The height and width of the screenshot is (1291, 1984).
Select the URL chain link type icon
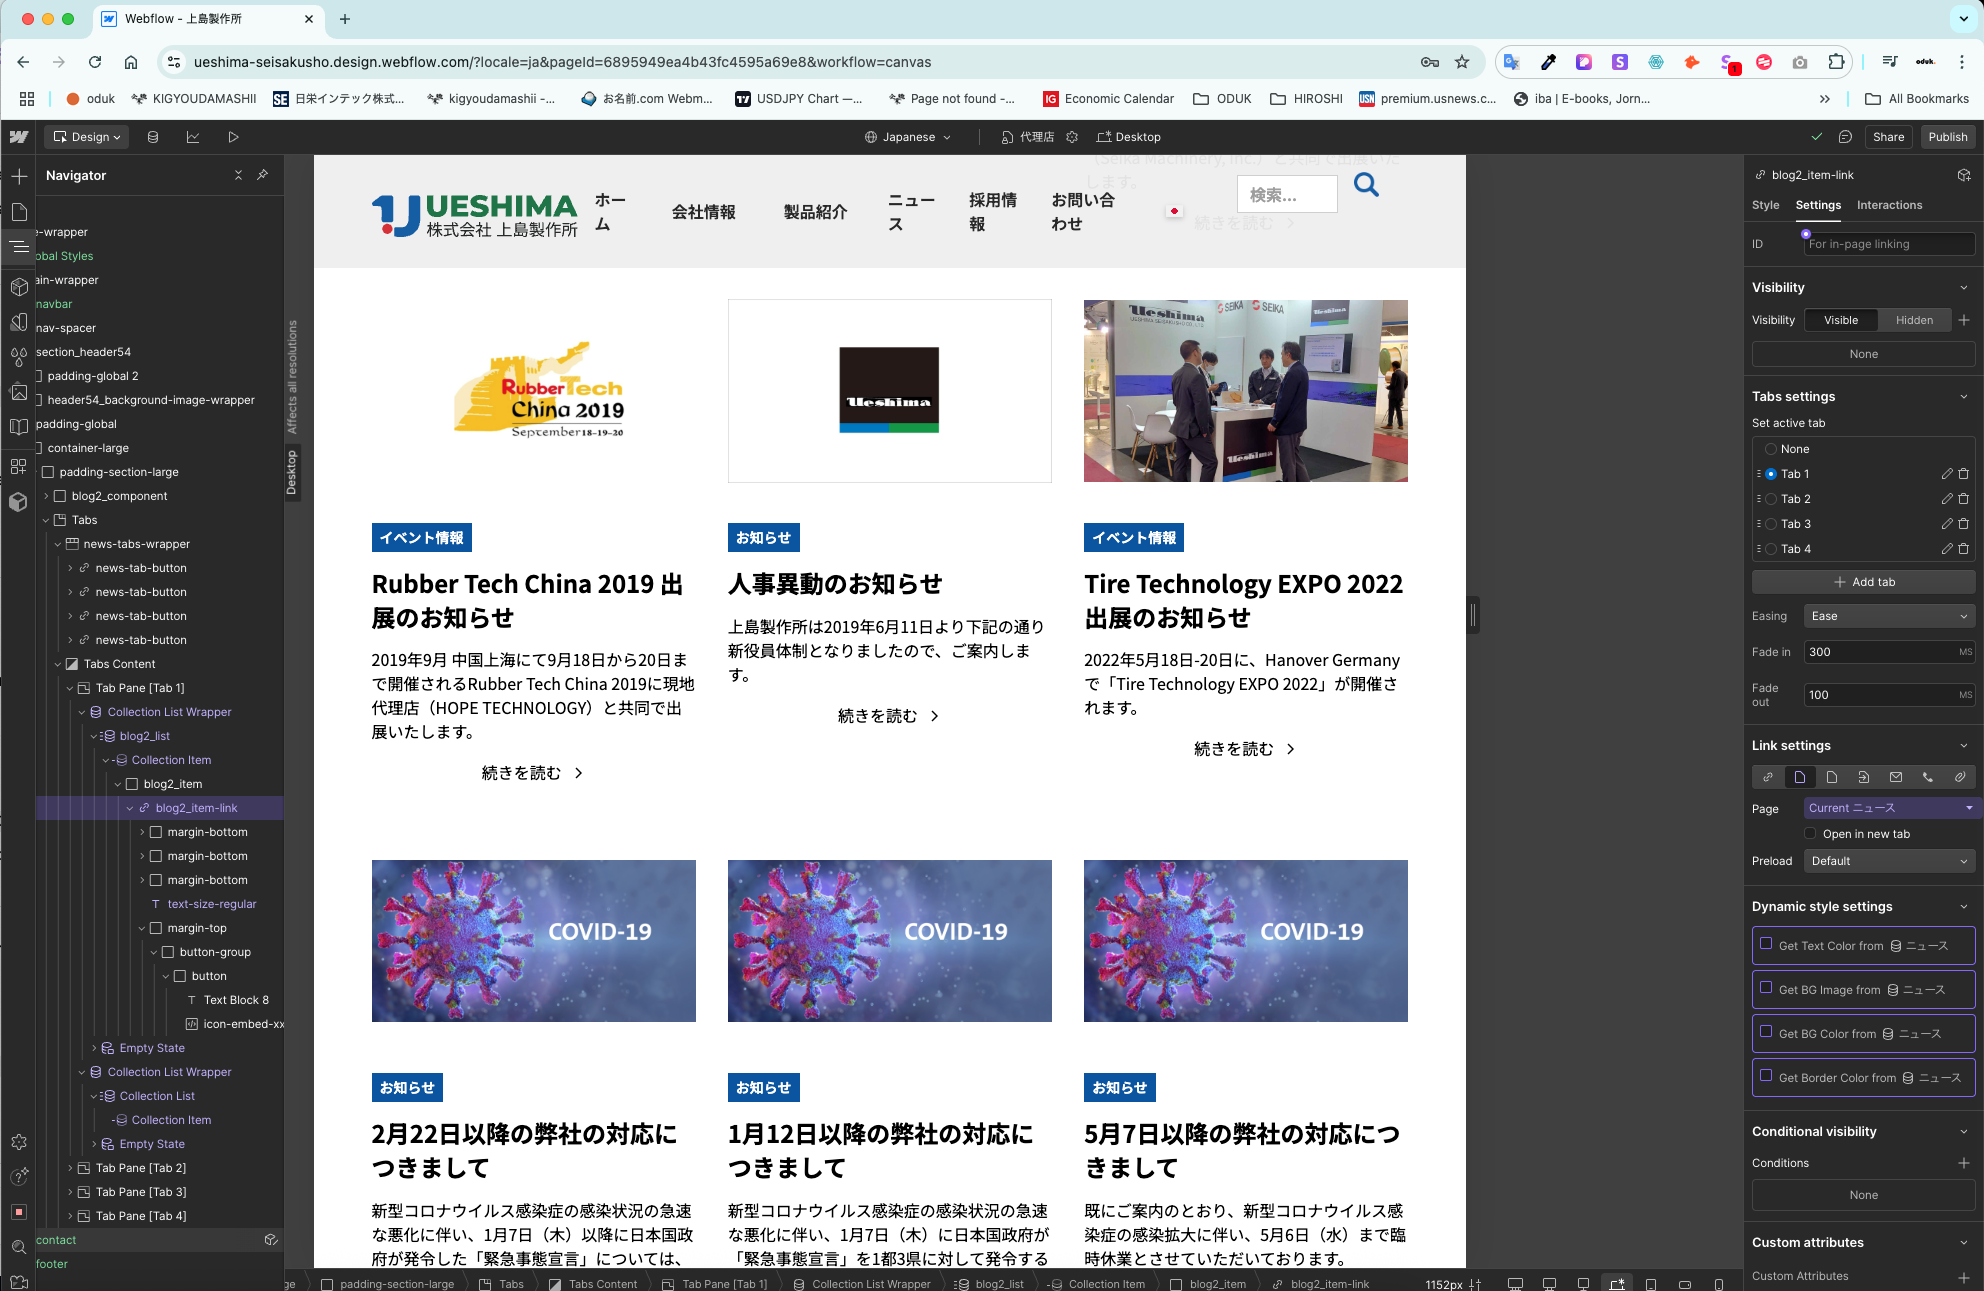coord(1768,777)
